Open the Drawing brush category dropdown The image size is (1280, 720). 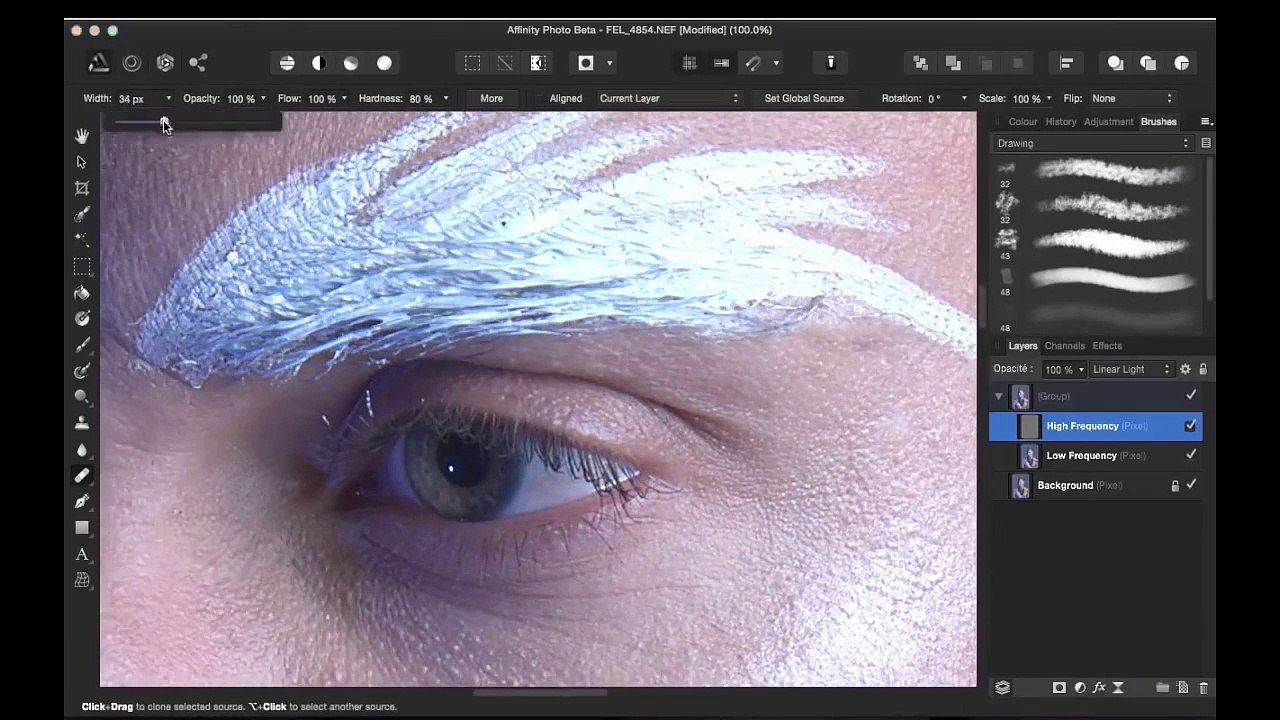[x=1093, y=143]
